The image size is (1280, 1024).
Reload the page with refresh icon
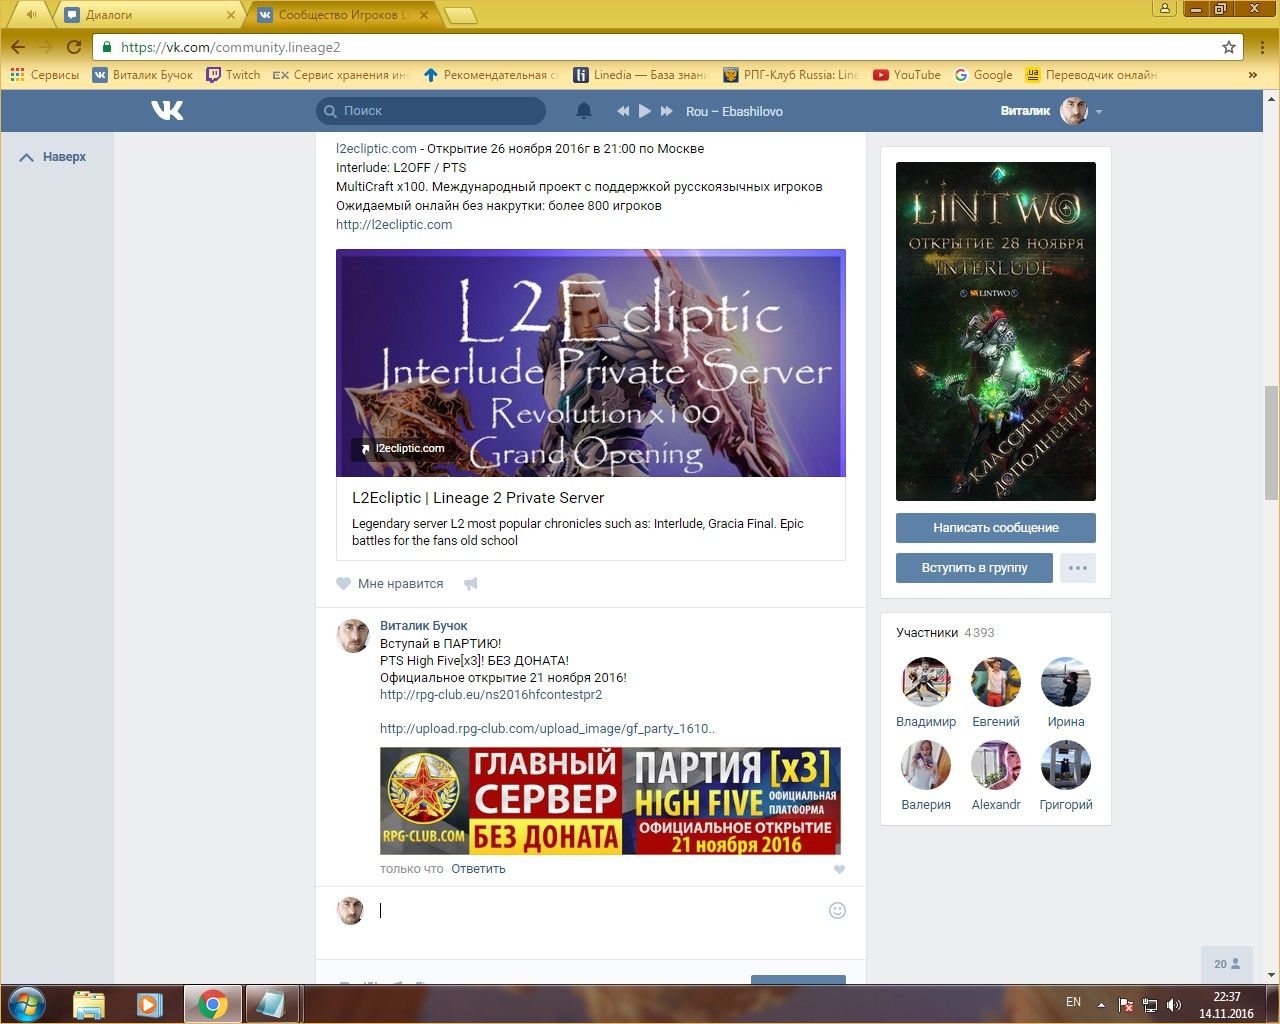73,47
